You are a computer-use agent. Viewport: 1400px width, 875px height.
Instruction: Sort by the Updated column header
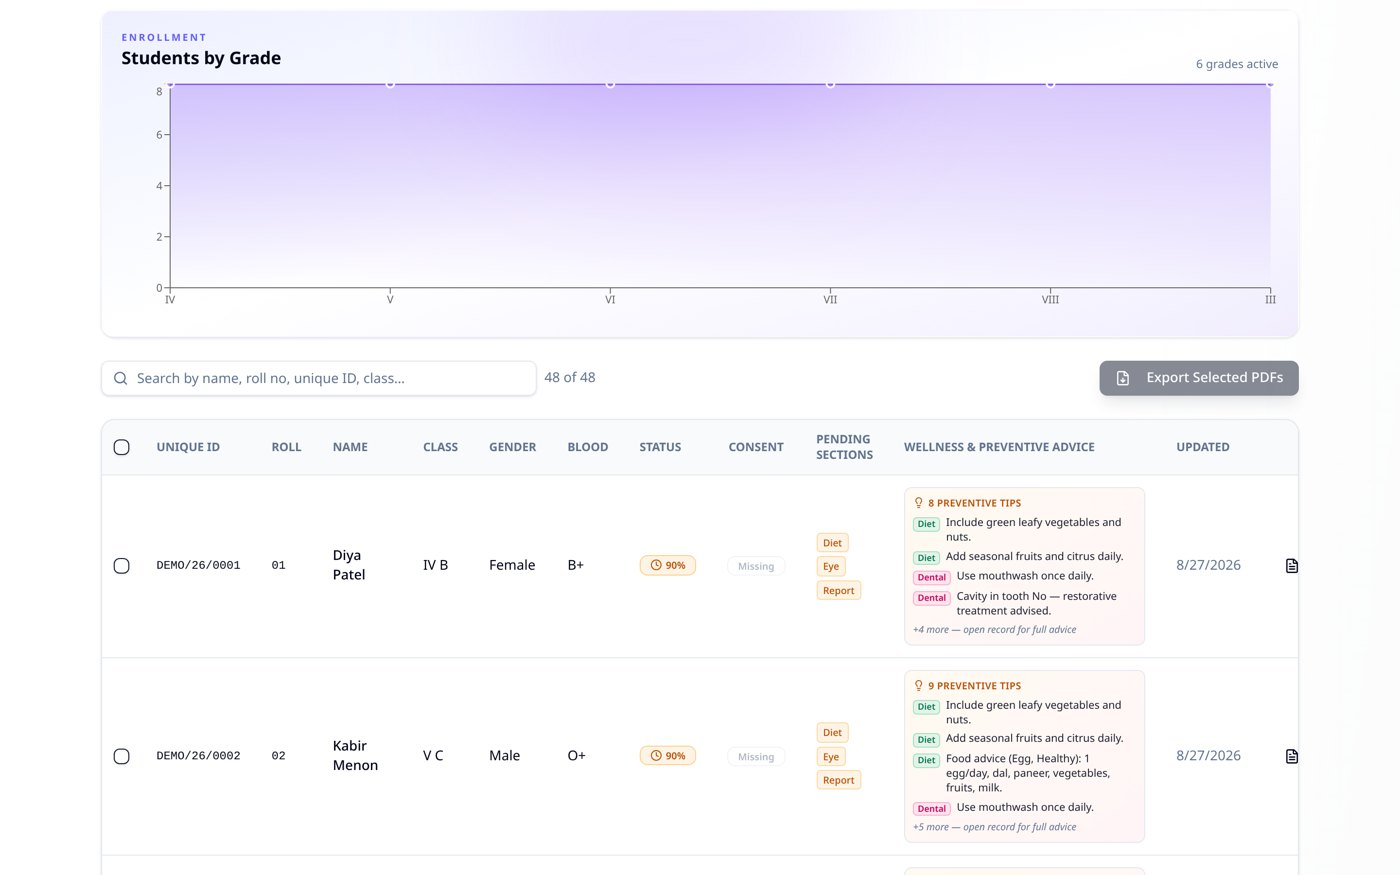(x=1203, y=447)
